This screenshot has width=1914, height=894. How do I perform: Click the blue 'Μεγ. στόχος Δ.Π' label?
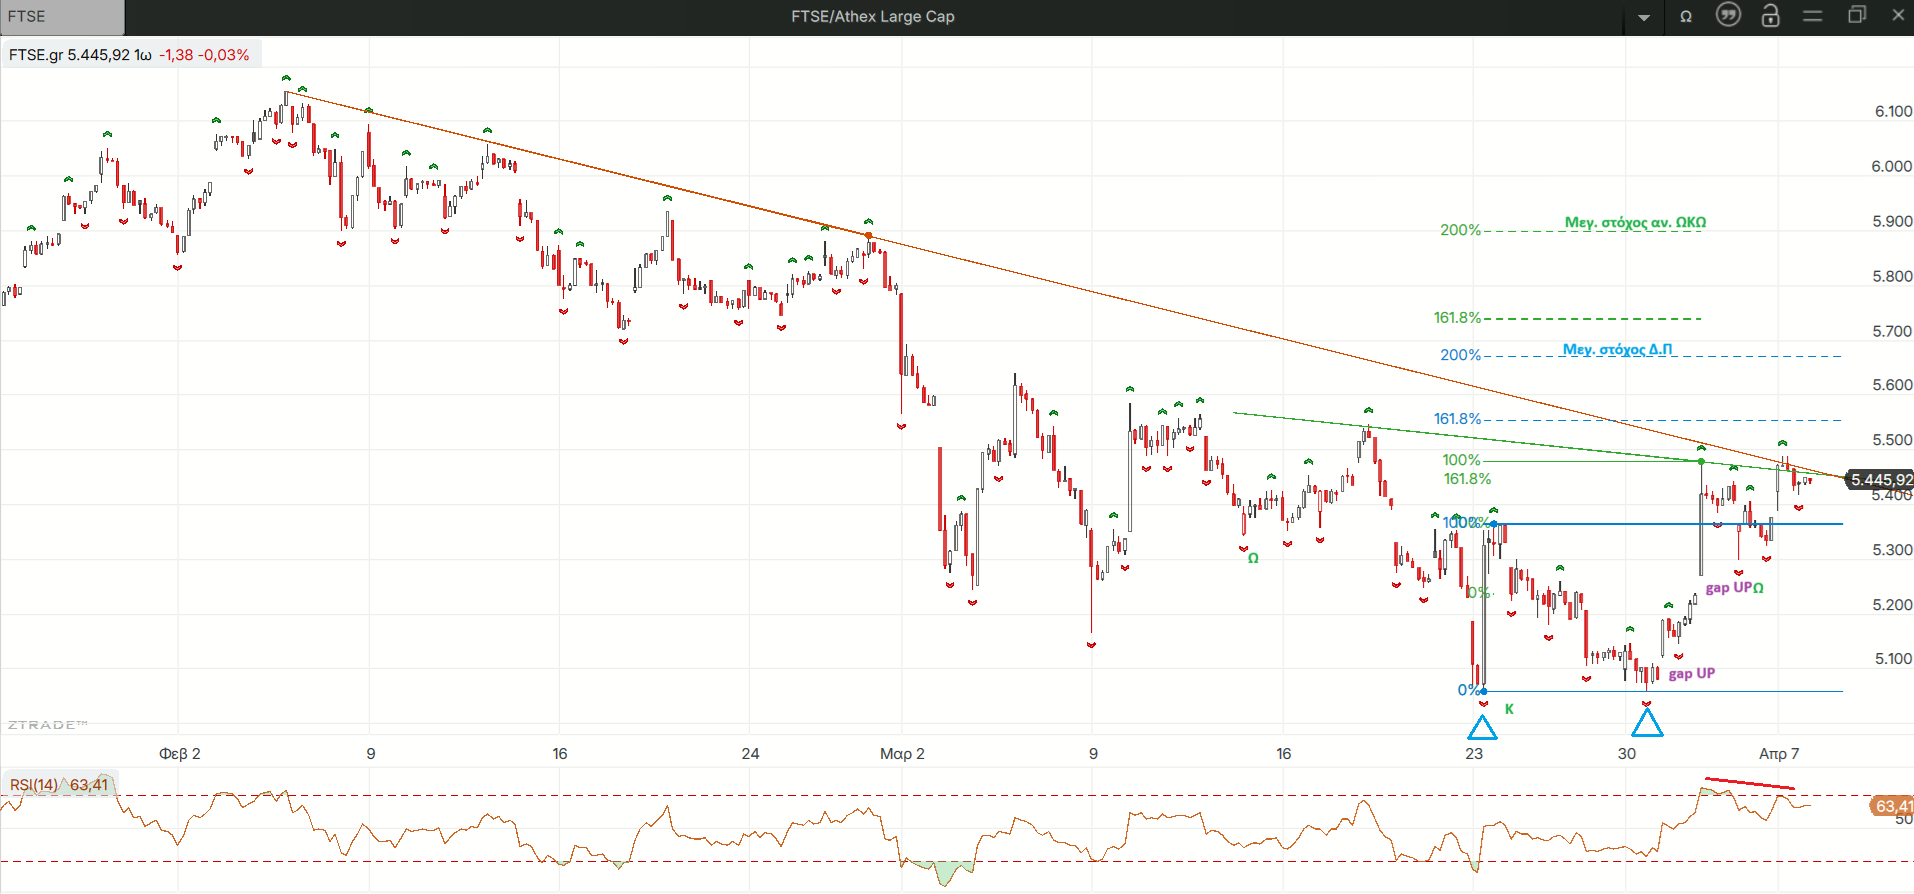(1617, 349)
